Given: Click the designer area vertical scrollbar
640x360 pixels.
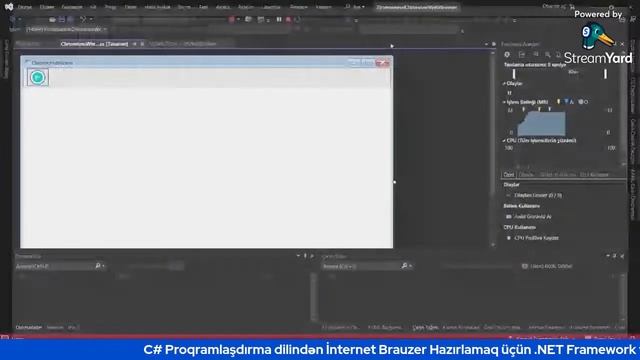Looking at the screenshot, I should point(493,148).
